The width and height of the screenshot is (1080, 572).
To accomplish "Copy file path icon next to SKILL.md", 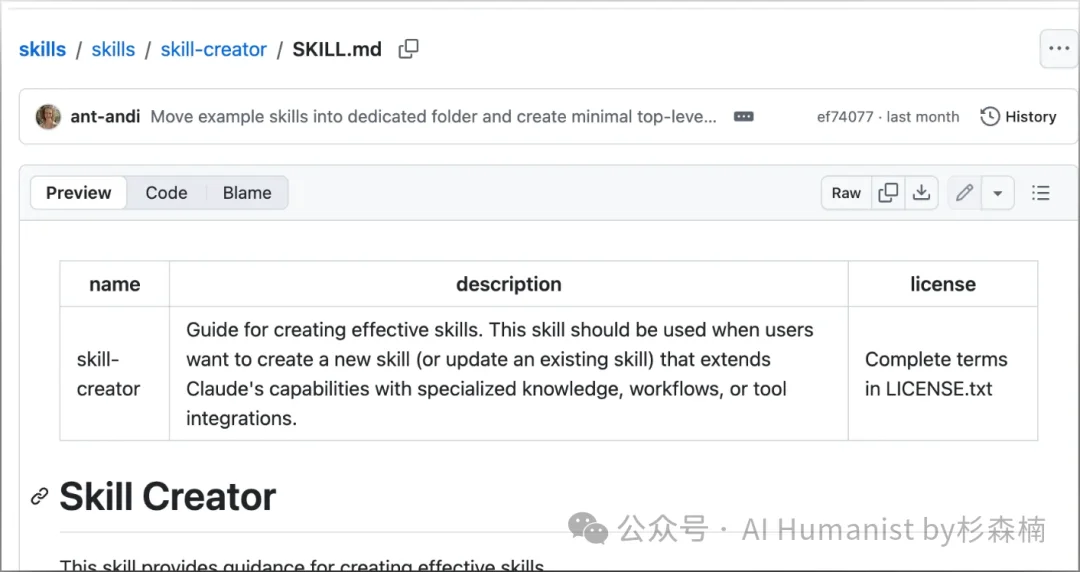I will pyautogui.click(x=408, y=49).
